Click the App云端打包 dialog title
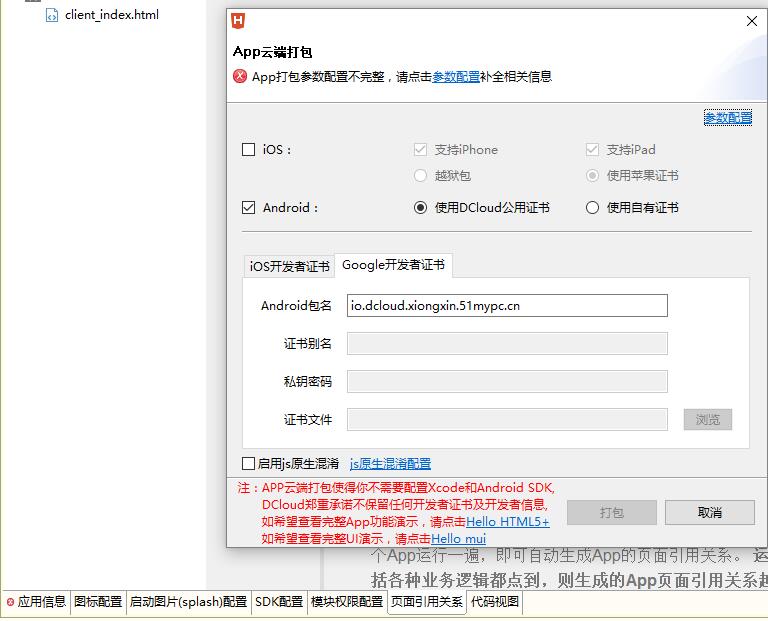Image resolution: width=768 pixels, height=621 pixels. 272,52
